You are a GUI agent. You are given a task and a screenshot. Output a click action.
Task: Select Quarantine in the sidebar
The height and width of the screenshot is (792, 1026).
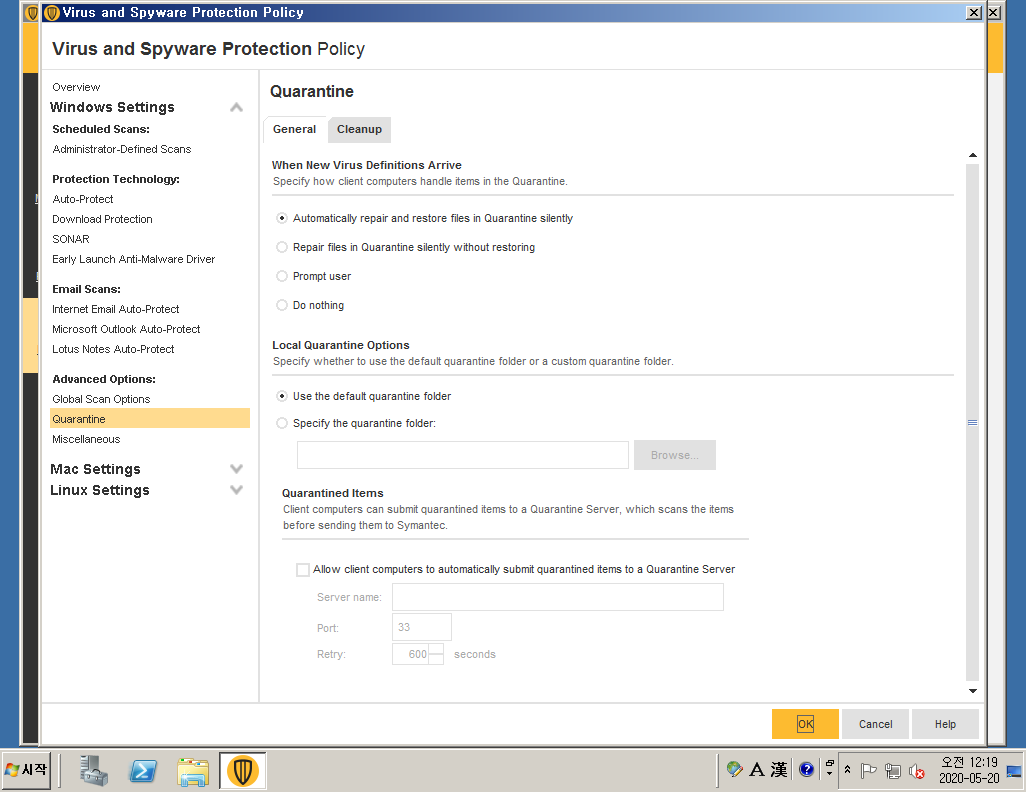click(x=150, y=419)
